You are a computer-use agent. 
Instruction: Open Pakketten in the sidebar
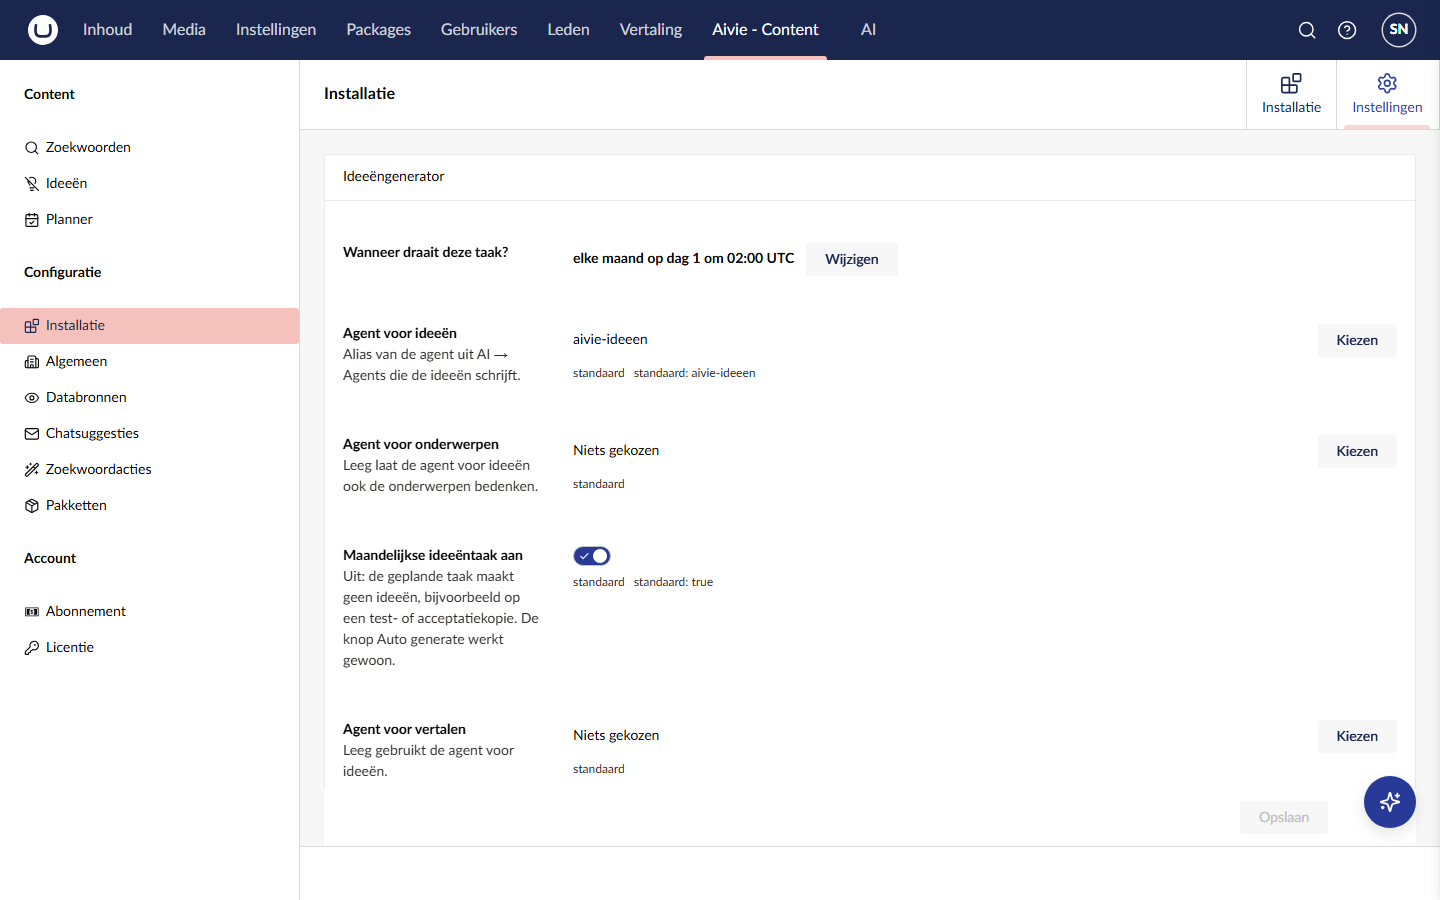pos(150,505)
